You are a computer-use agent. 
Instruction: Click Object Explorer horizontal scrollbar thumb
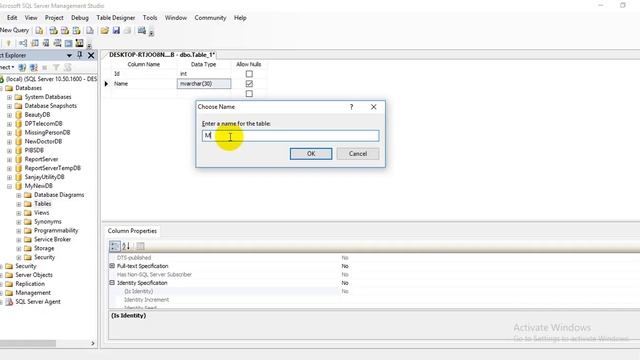pos(27,344)
